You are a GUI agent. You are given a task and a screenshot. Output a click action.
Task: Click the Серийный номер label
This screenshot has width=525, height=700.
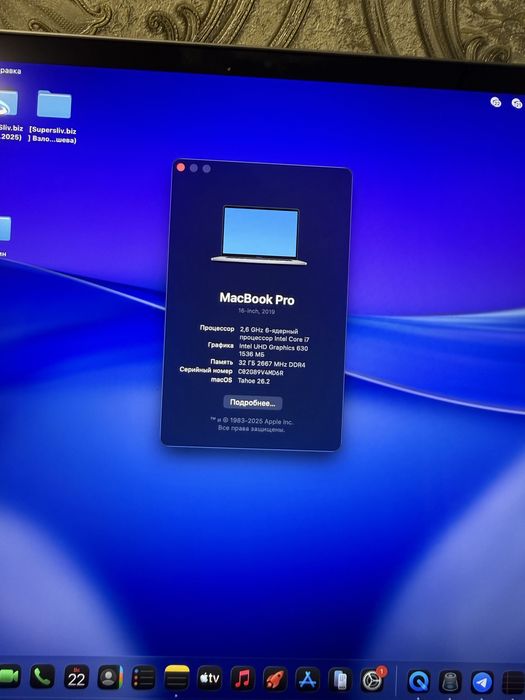pos(206,370)
